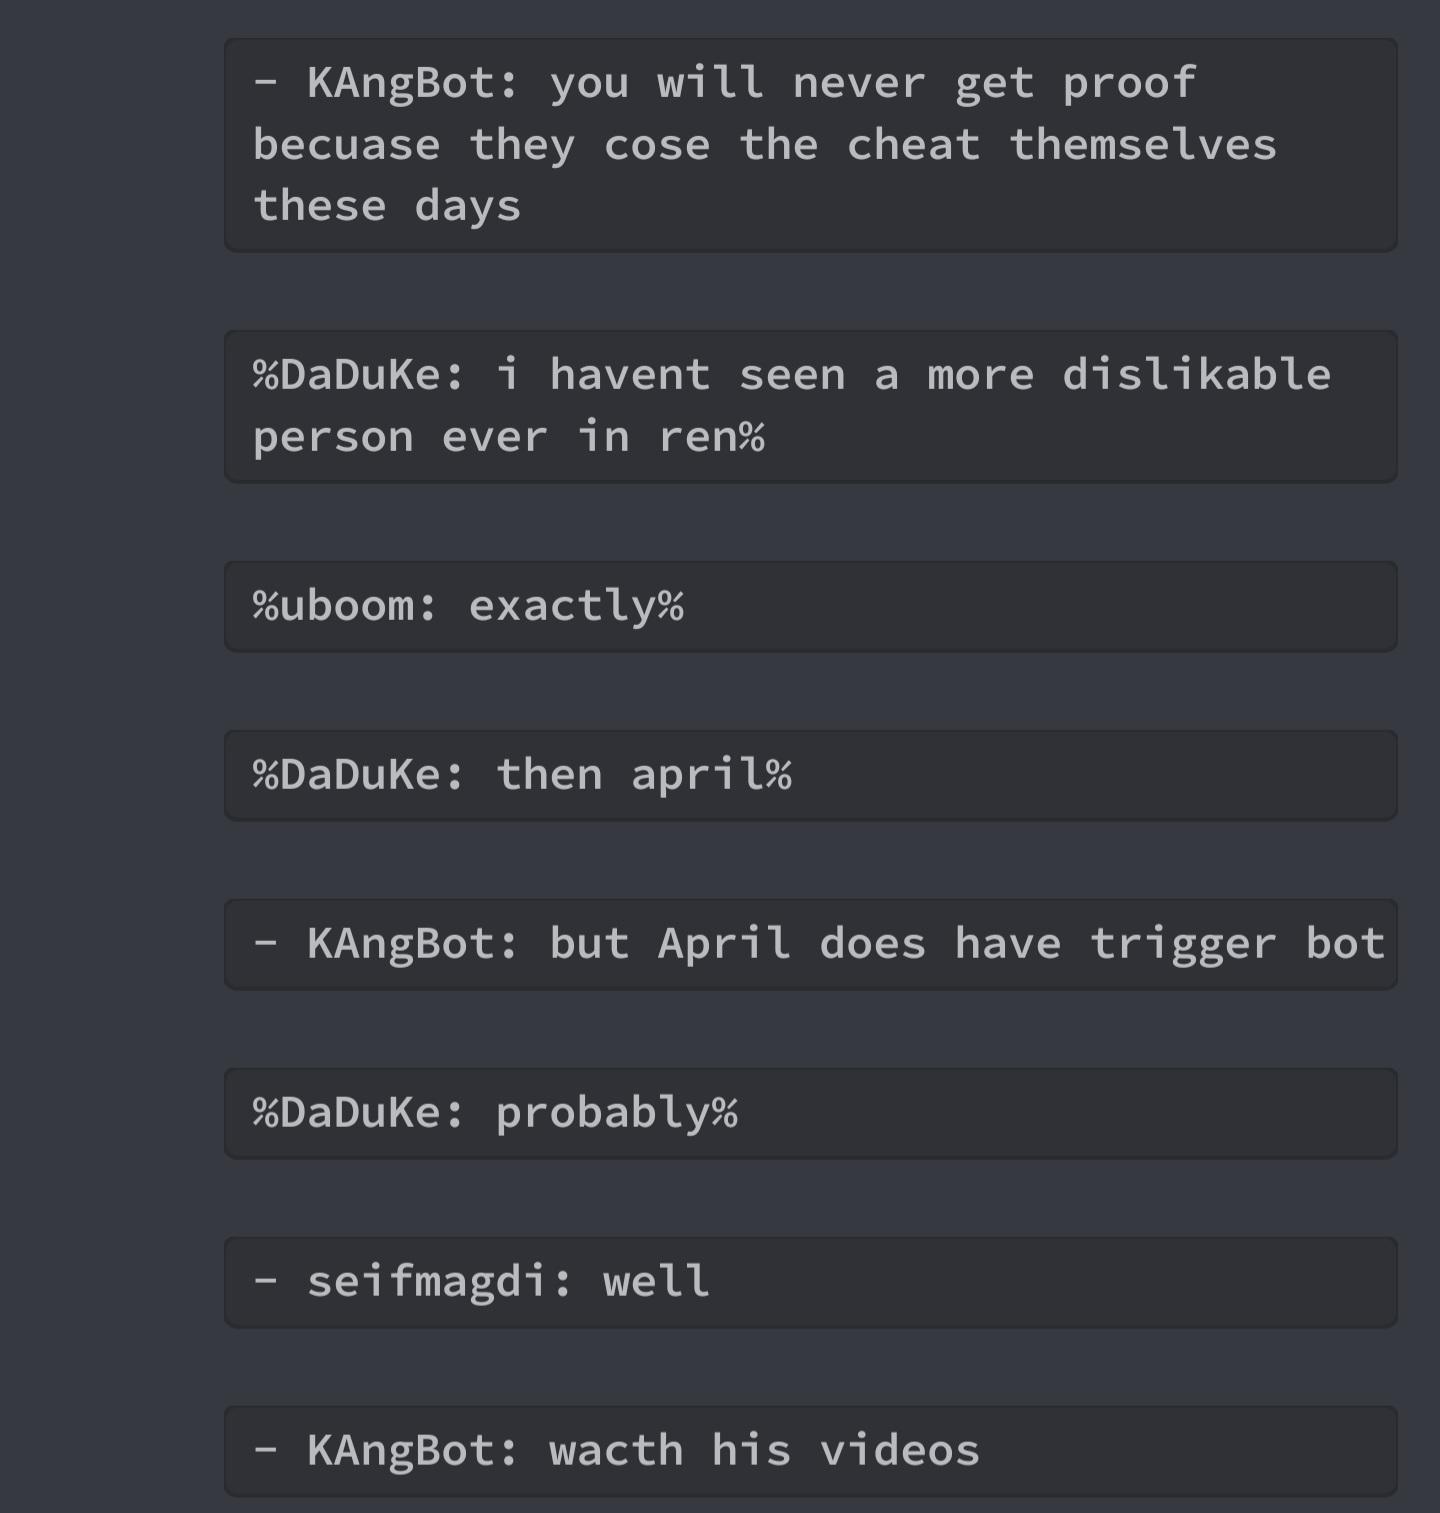Select the DaDuKe 'probably' message block
Image resolution: width=1440 pixels, height=1513 pixels.
click(810, 1114)
